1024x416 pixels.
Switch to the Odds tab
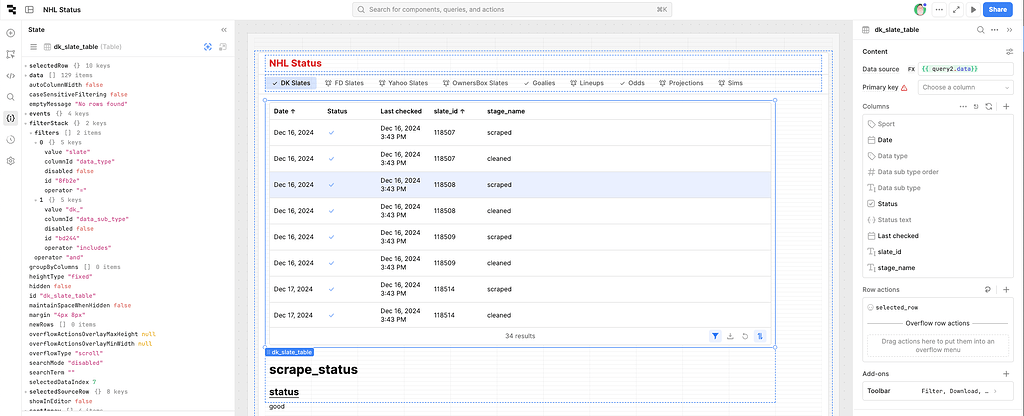632,84
